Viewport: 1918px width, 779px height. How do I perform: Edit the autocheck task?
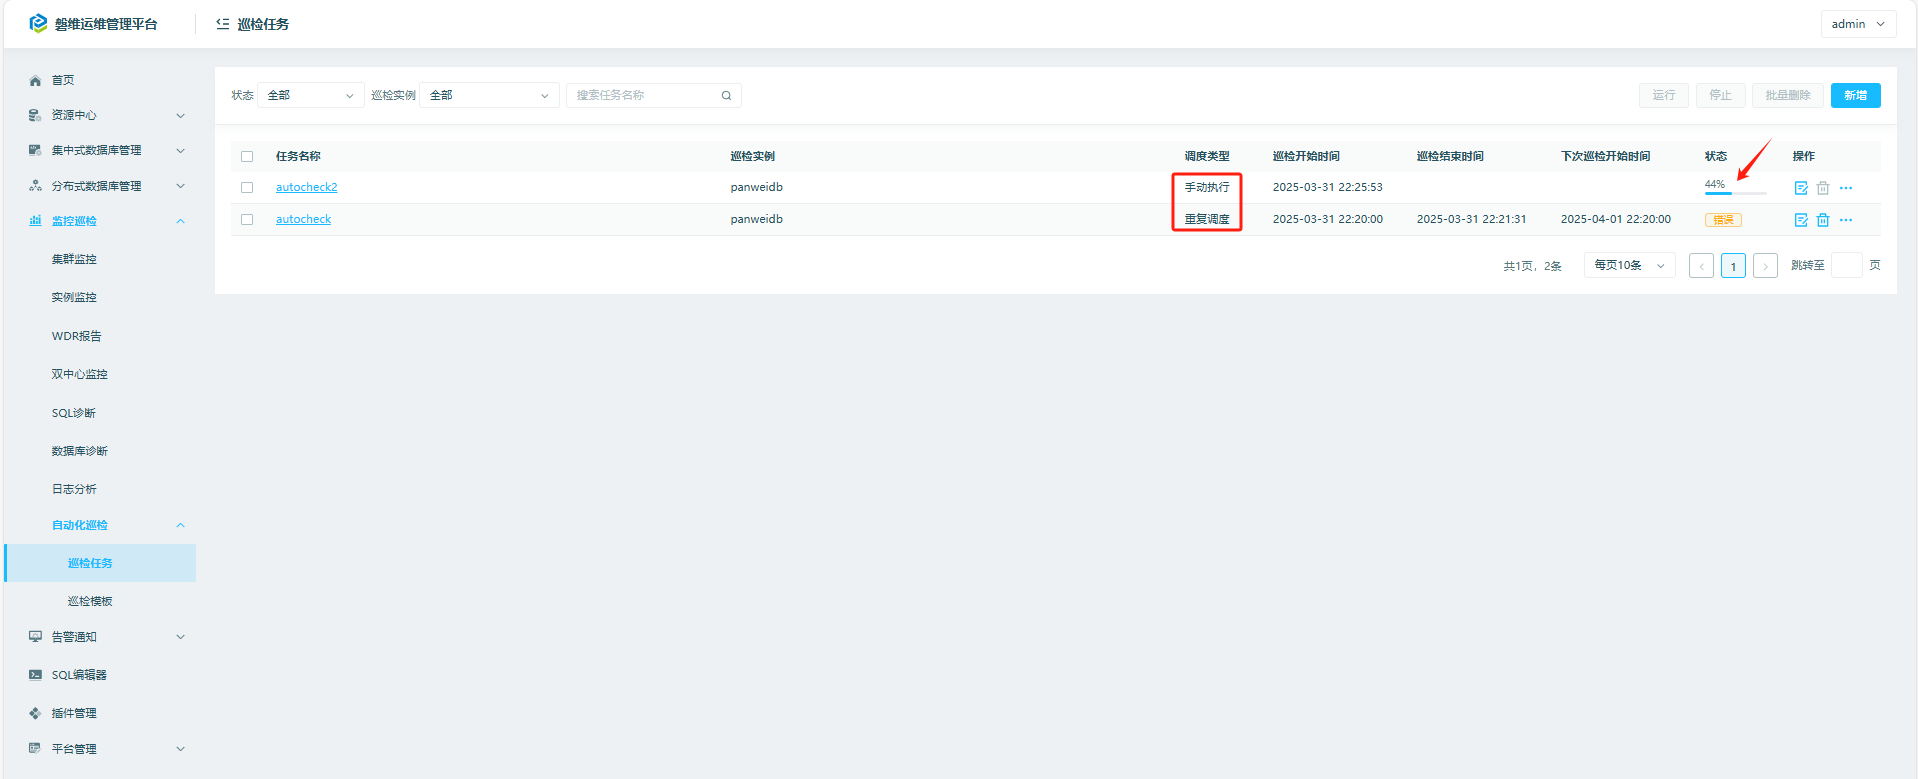point(1801,220)
